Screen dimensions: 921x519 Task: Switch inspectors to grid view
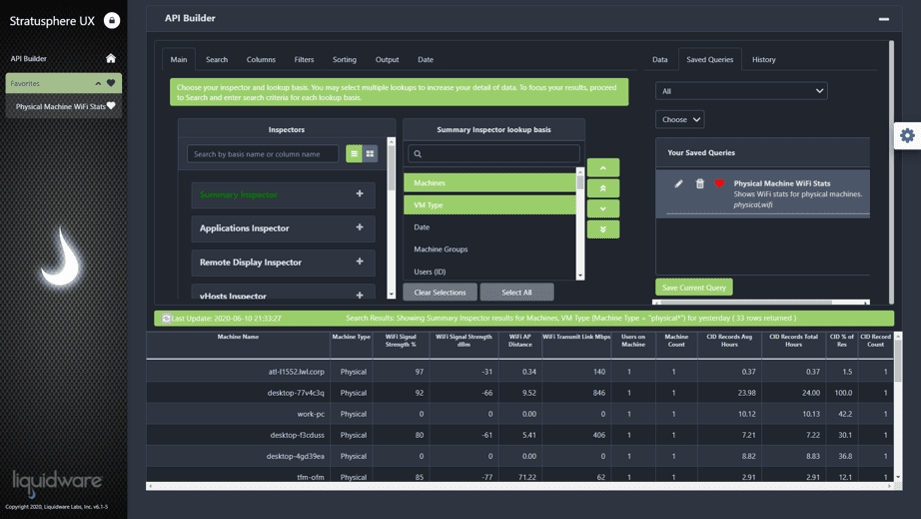point(370,154)
